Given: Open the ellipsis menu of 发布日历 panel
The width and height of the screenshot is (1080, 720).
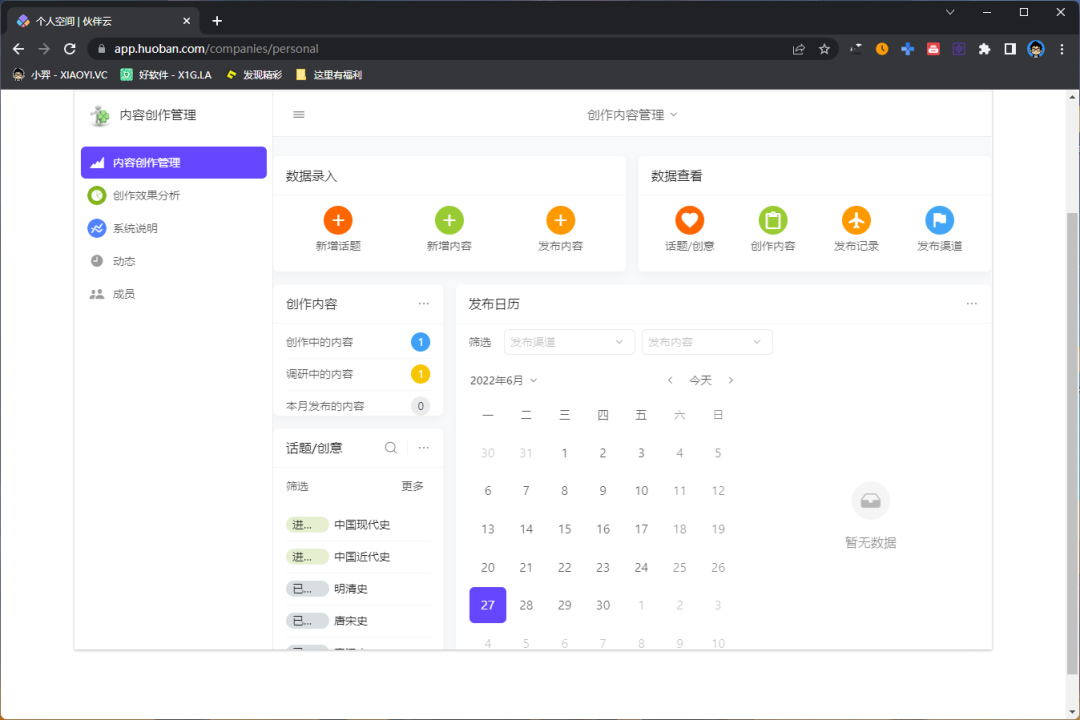Looking at the screenshot, I should (971, 303).
